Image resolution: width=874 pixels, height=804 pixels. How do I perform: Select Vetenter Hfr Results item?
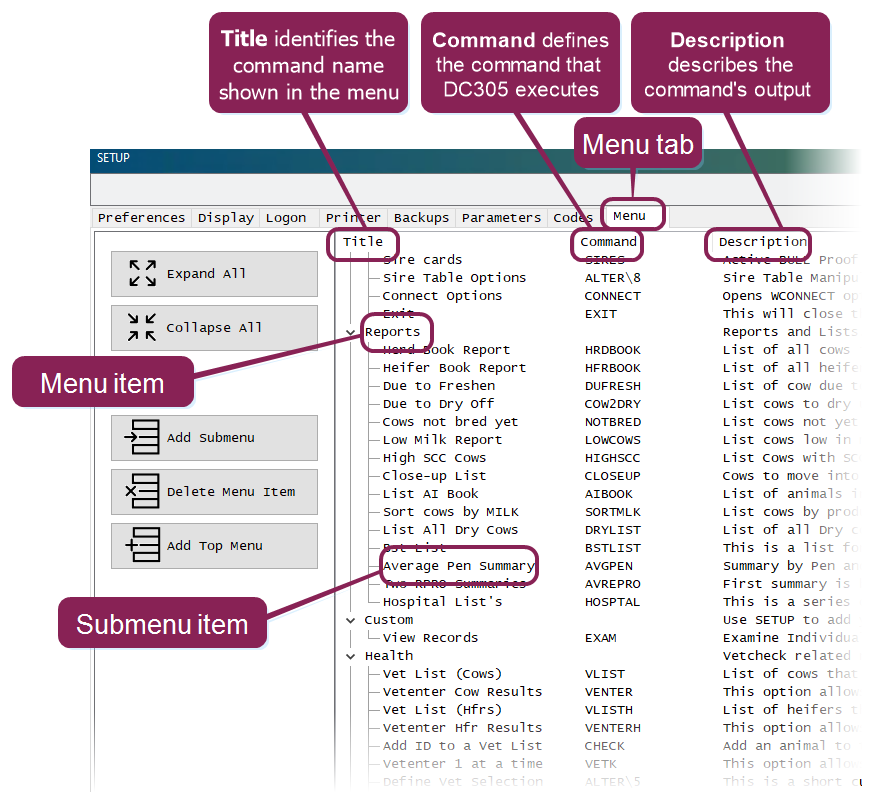pos(462,728)
